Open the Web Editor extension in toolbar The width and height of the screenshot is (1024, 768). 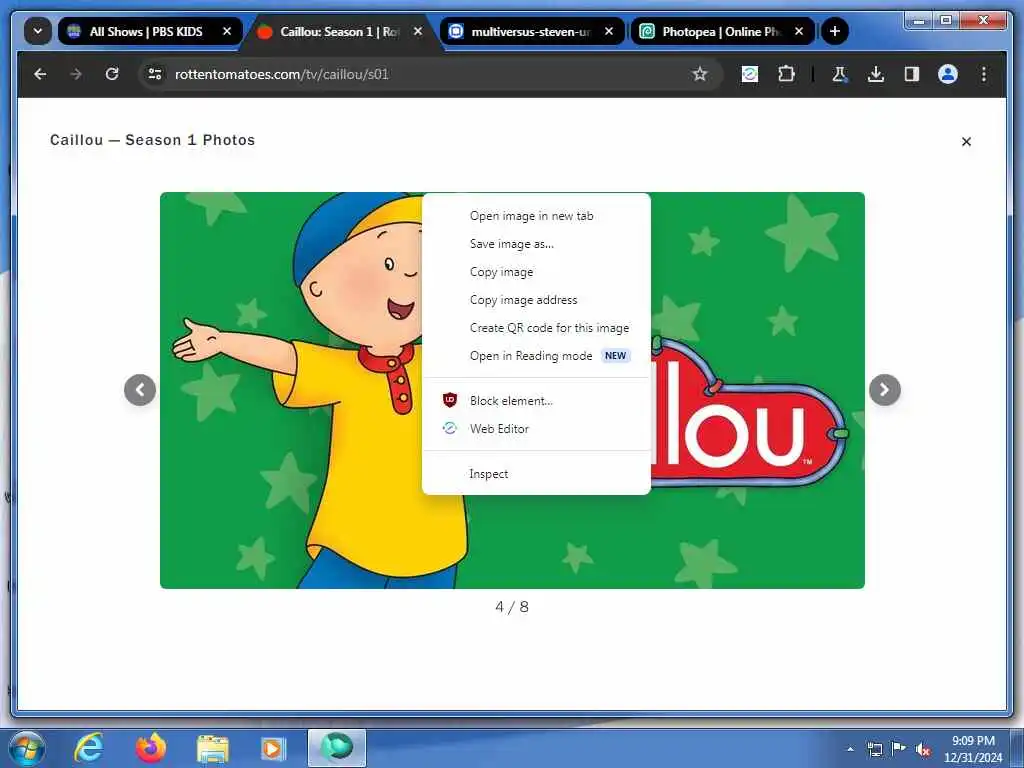click(x=750, y=74)
